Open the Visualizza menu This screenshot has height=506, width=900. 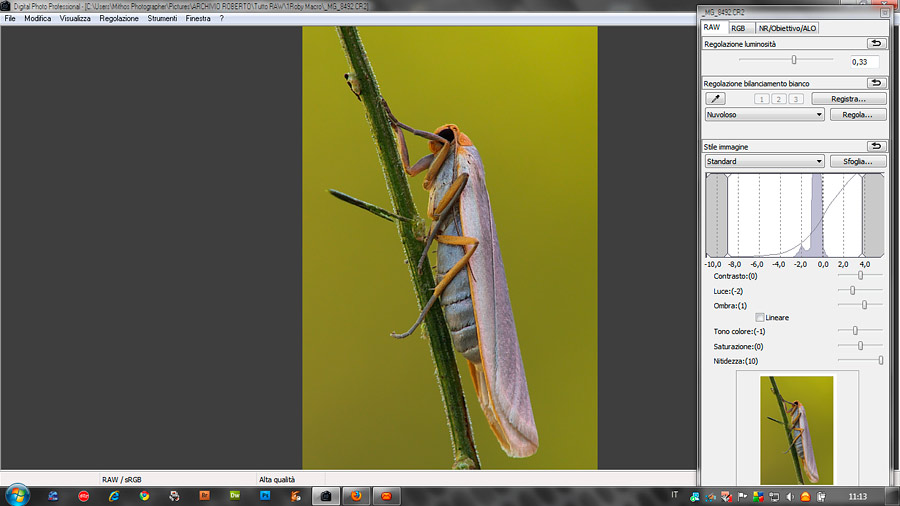coord(75,18)
